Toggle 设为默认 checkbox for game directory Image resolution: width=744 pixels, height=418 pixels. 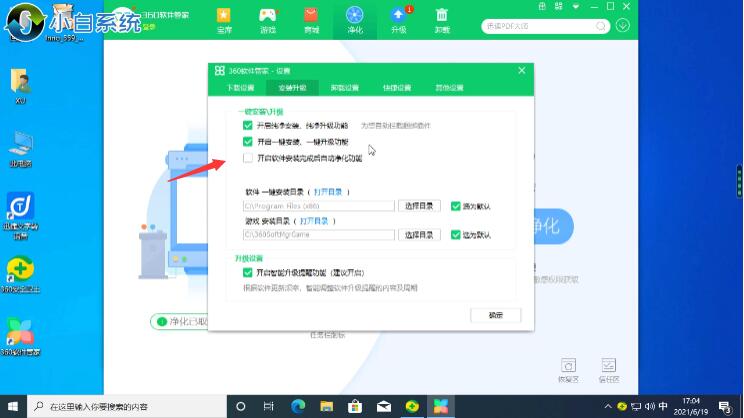coord(456,235)
